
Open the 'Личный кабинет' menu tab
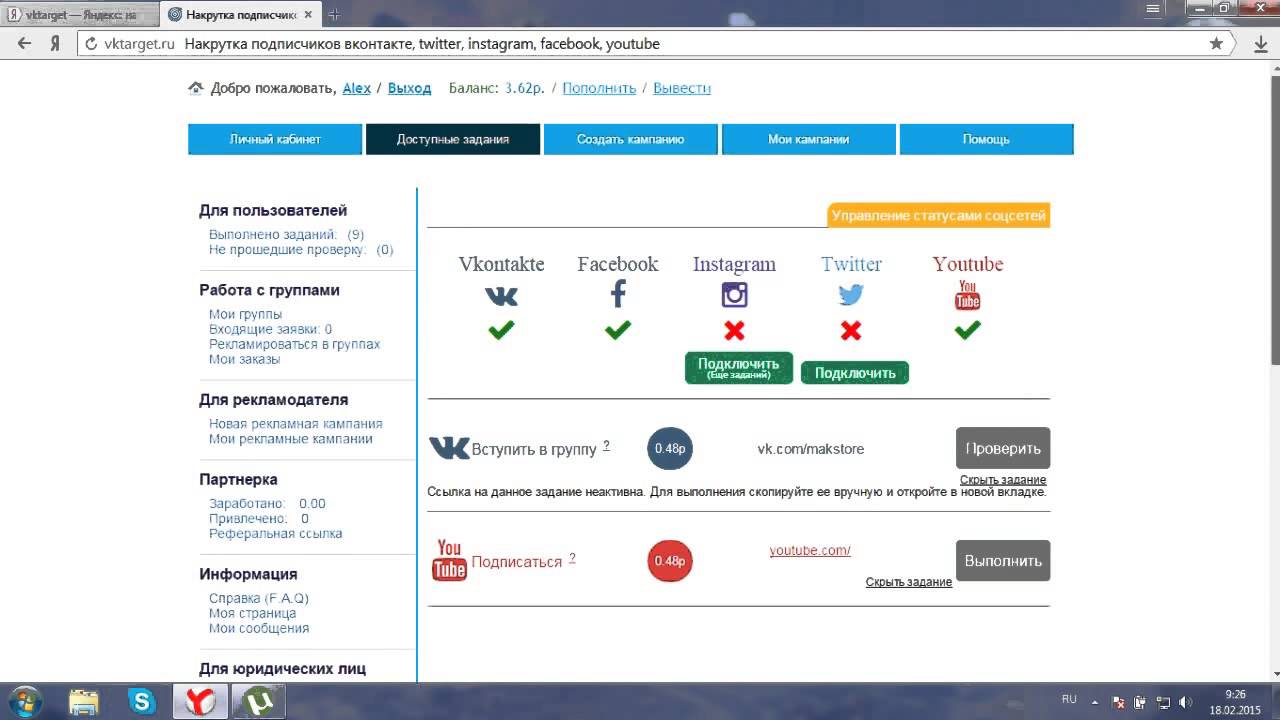[275, 139]
